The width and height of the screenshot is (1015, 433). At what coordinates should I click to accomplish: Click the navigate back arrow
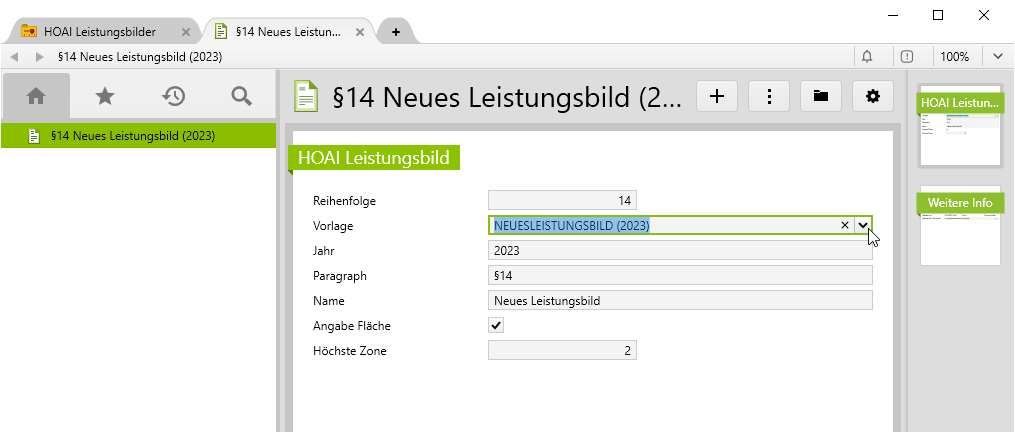[14, 57]
